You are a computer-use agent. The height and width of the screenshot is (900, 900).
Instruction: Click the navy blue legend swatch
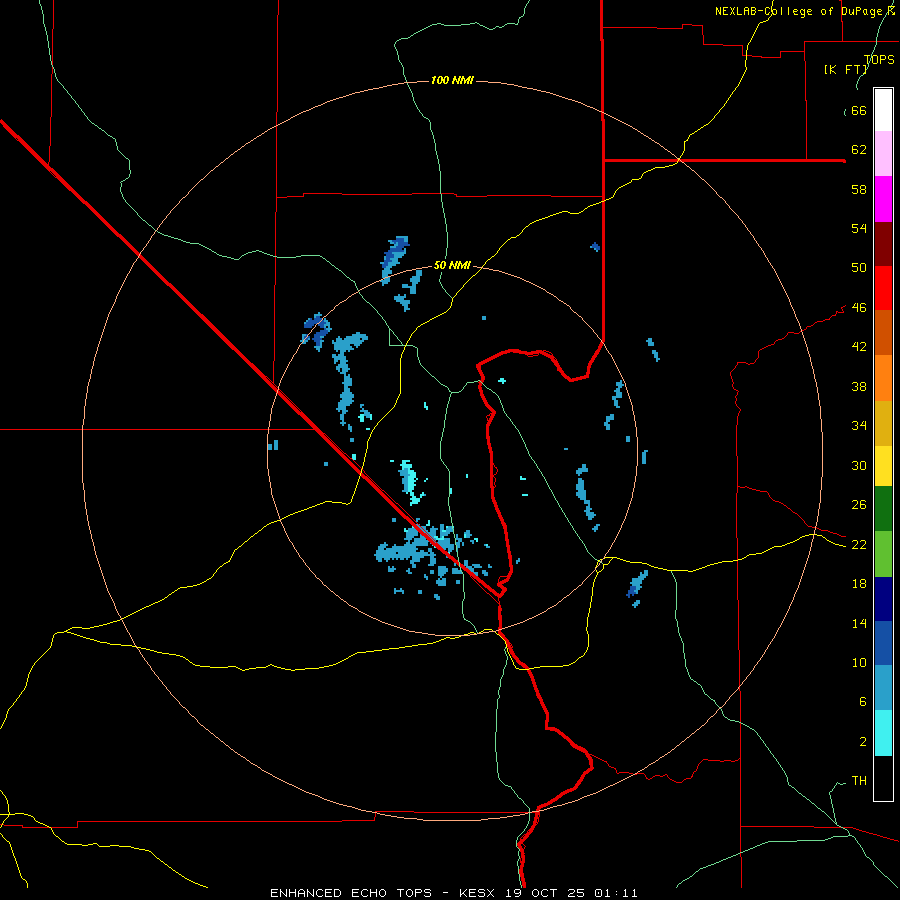tap(883, 599)
